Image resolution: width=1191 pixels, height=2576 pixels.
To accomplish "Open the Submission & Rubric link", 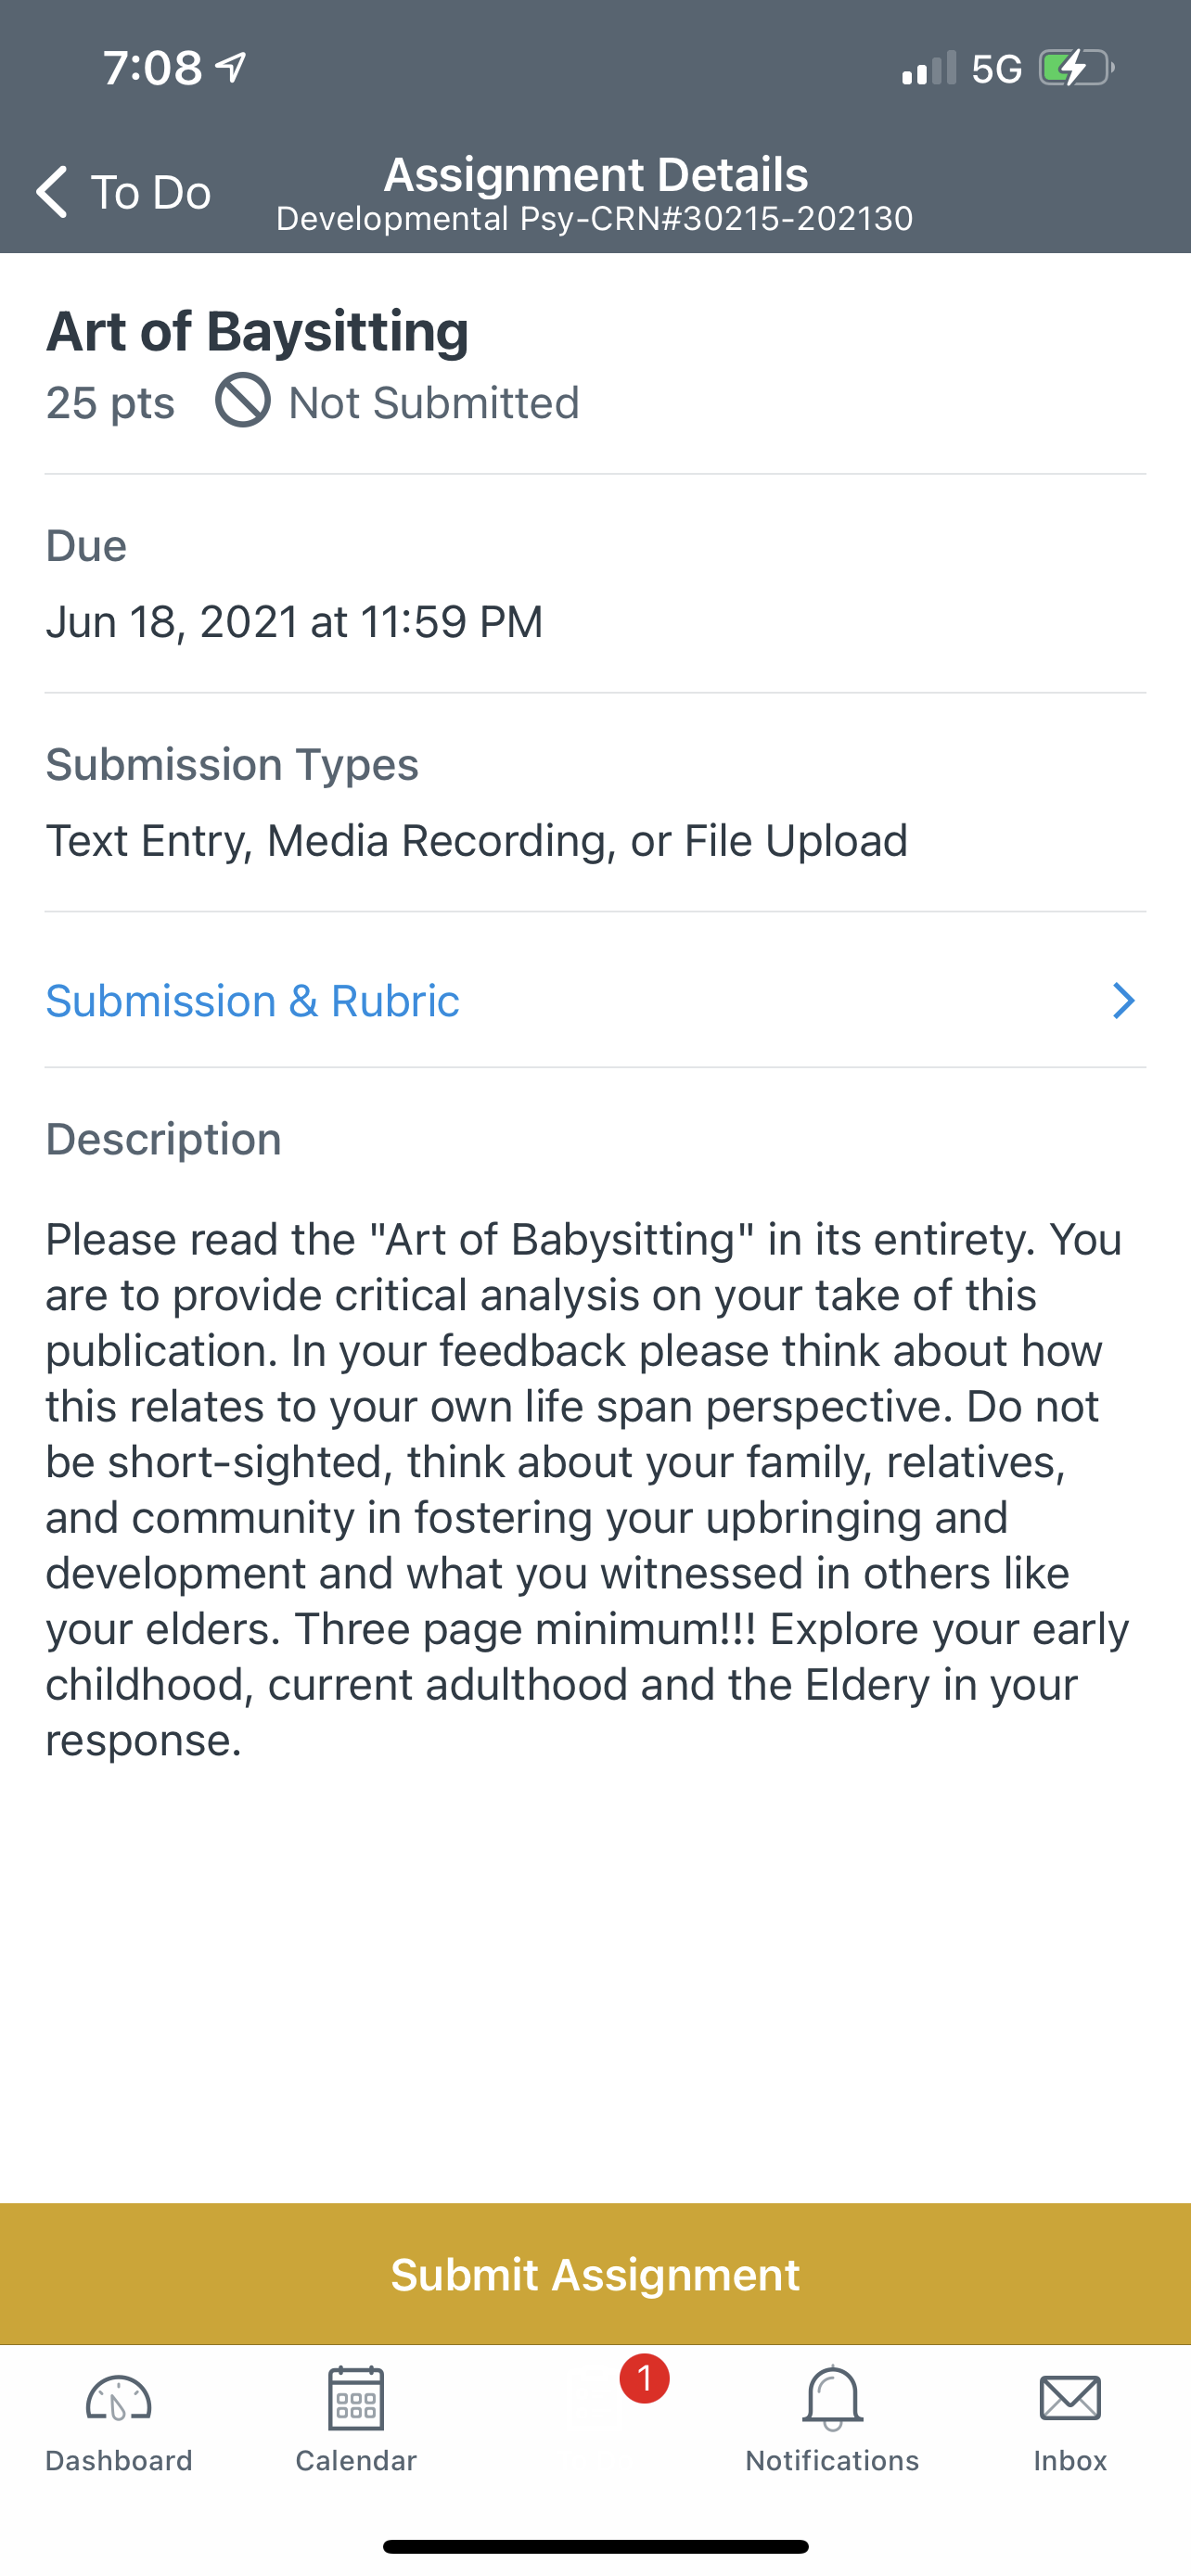I will click(x=253, y=1001).
